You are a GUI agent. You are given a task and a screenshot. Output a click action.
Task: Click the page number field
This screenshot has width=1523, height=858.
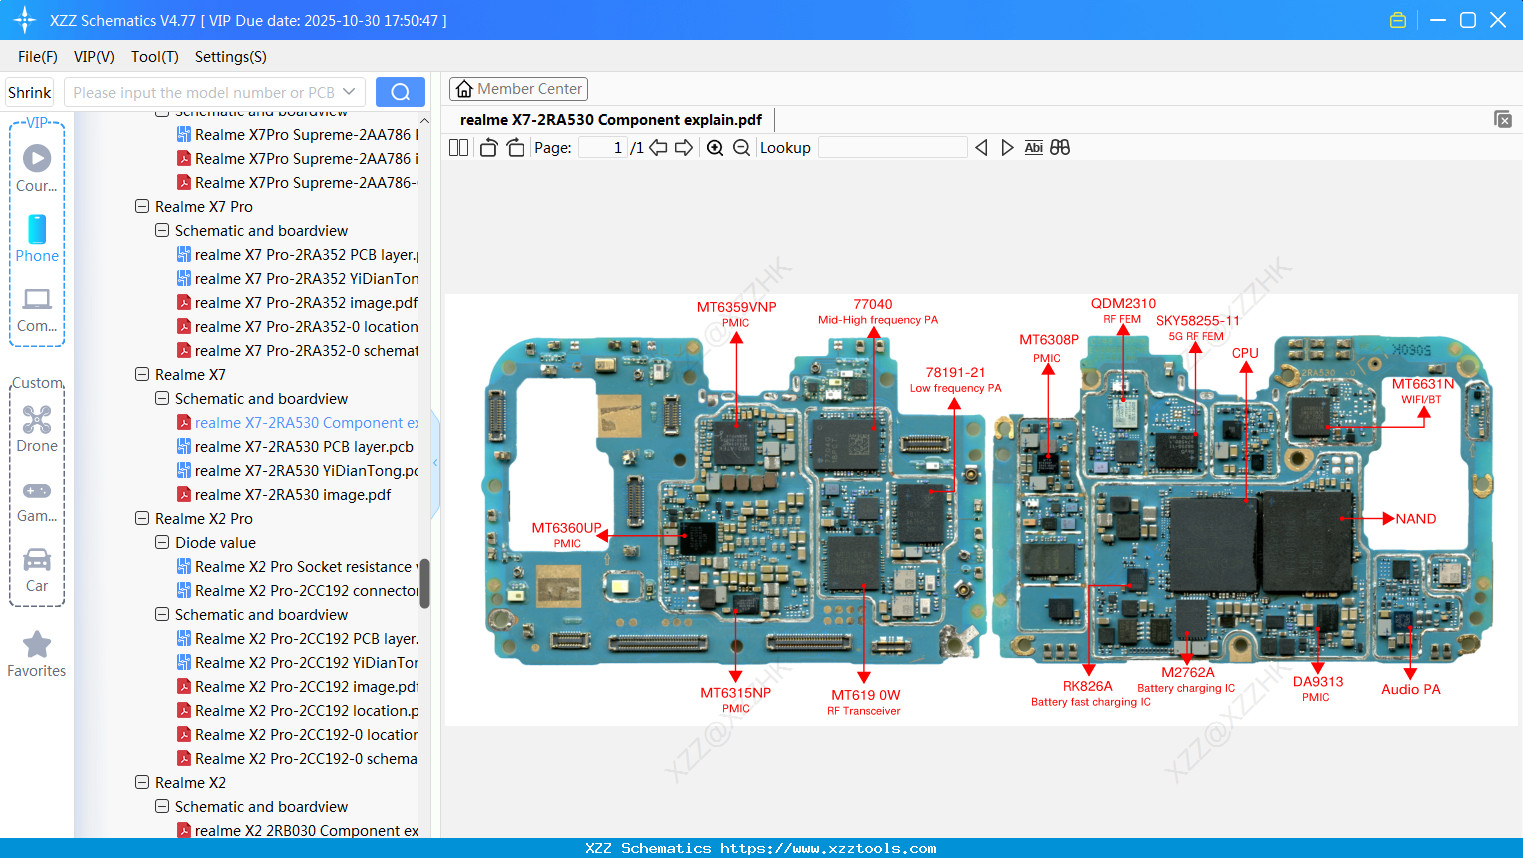(602, 148)
